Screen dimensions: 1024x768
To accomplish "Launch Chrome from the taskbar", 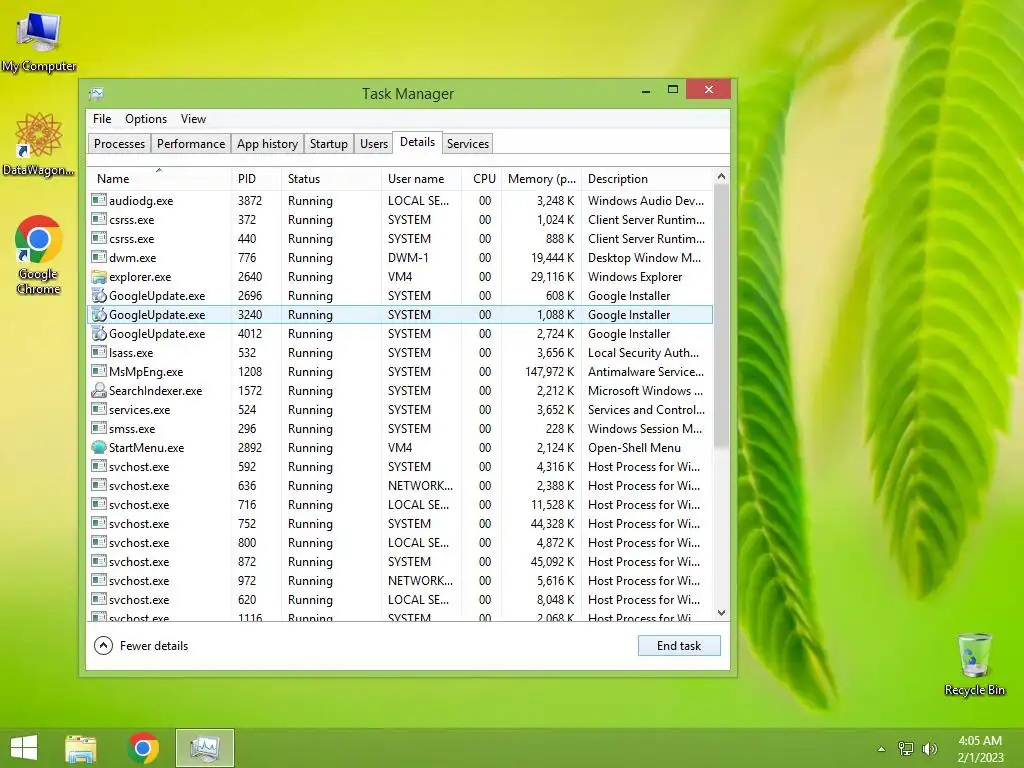I will pos(143,748).
